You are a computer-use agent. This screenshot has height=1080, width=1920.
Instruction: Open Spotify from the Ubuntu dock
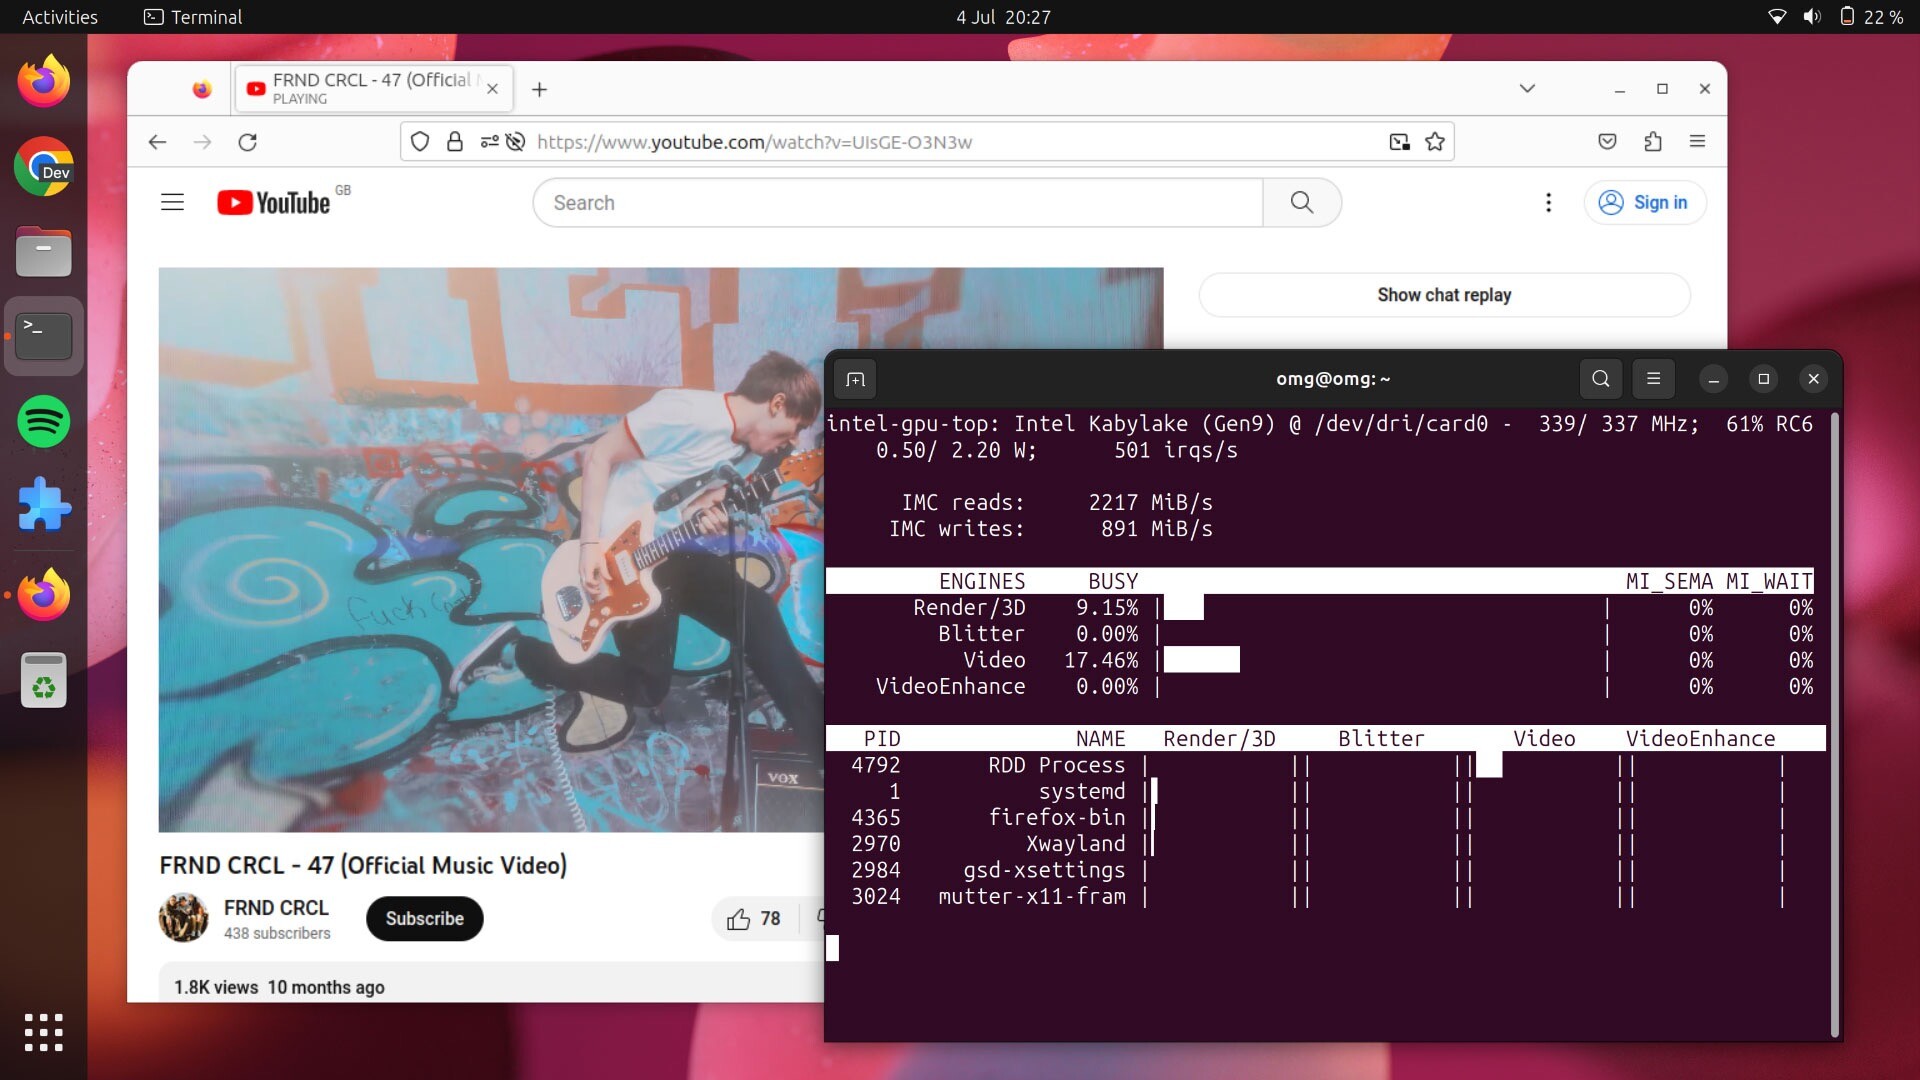44,421
